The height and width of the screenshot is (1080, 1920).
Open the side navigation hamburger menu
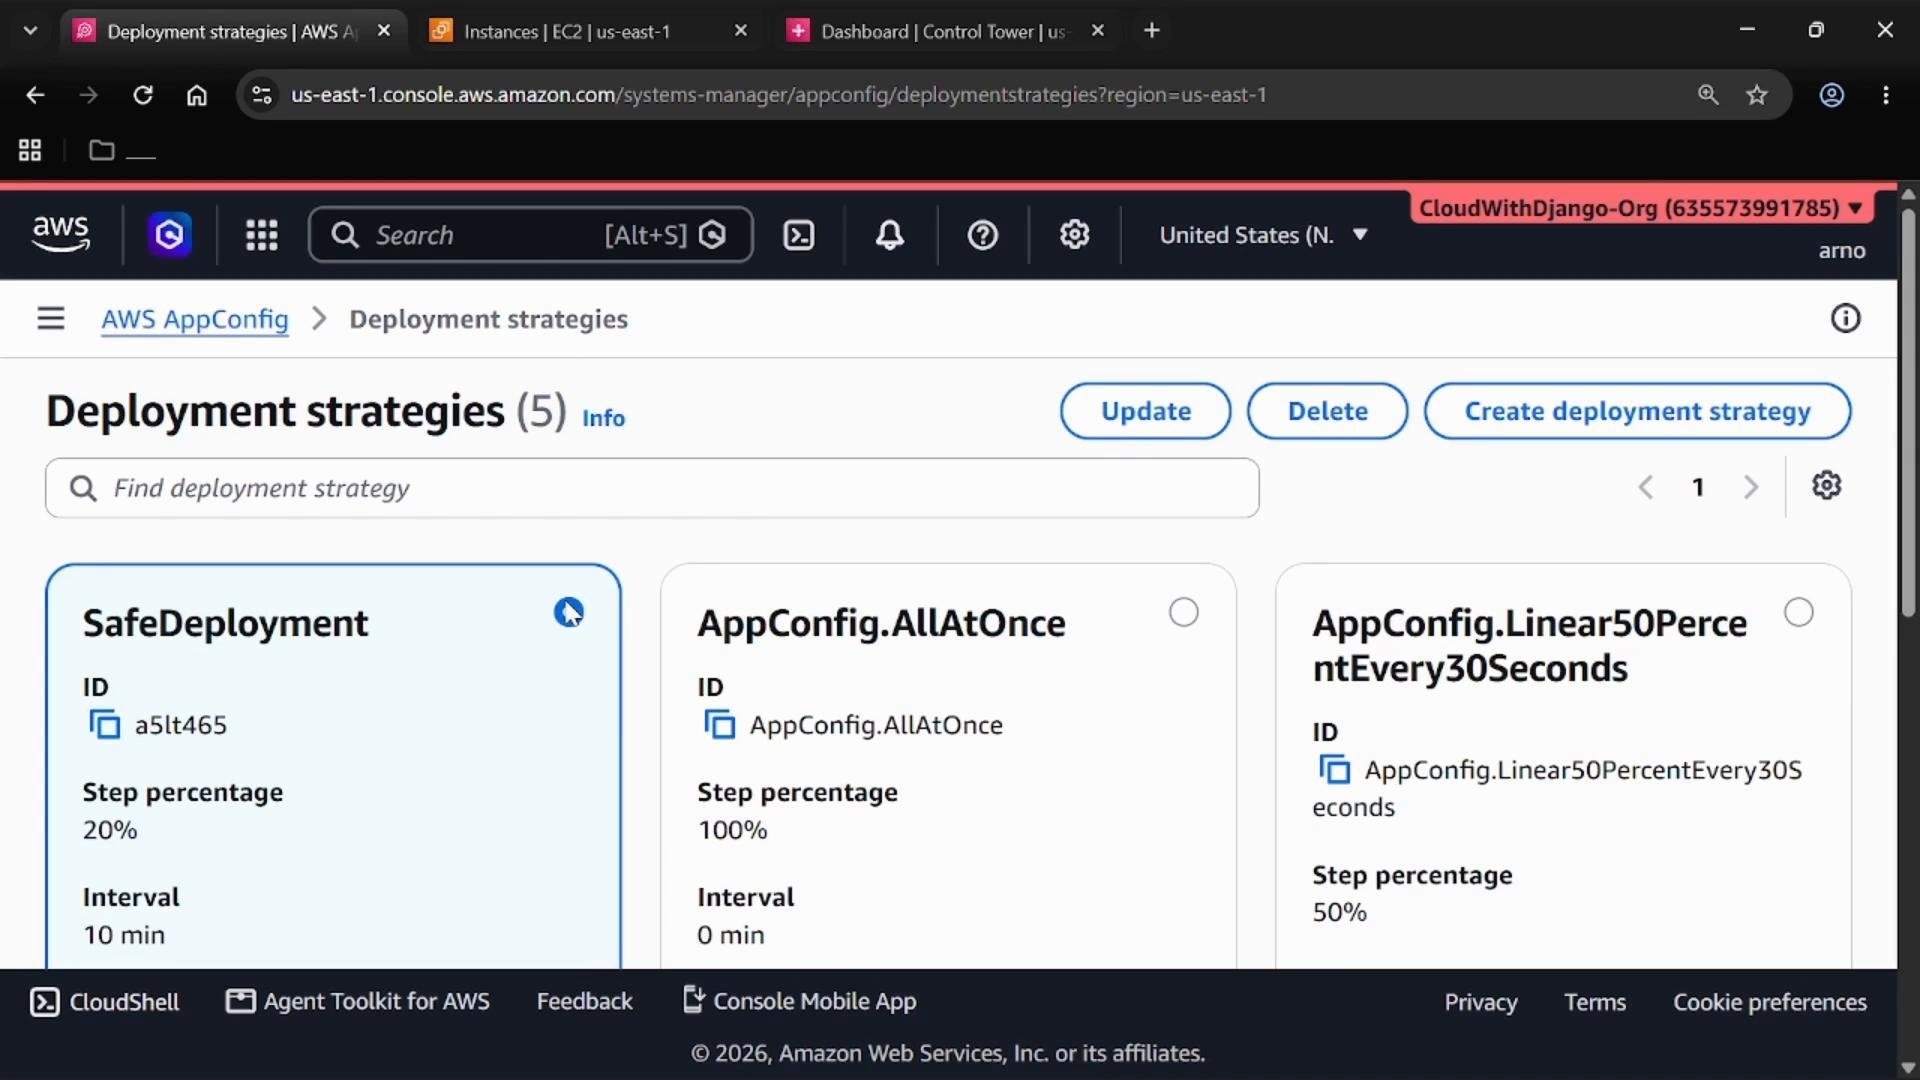[51, 319]
